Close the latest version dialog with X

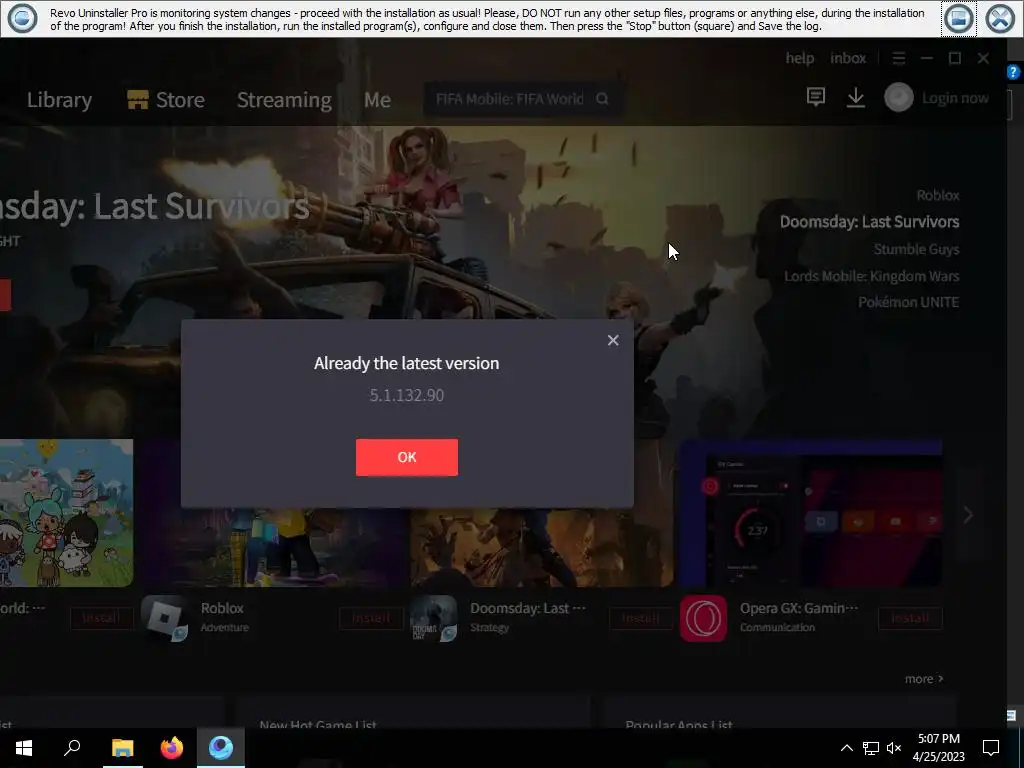pyautogui.click(x=613, y=340)
